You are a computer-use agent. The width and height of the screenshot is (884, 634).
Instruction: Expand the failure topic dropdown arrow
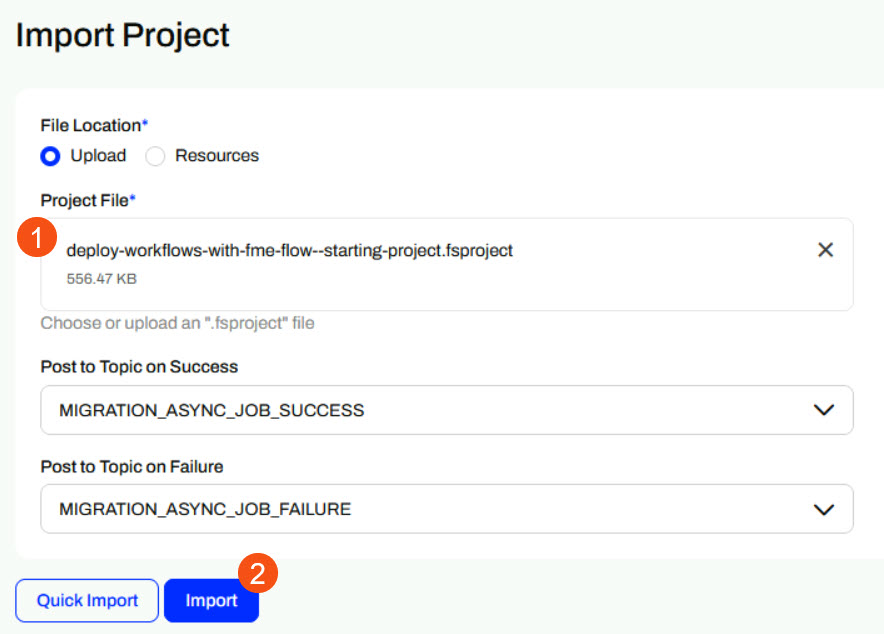(x=823, y=509)
